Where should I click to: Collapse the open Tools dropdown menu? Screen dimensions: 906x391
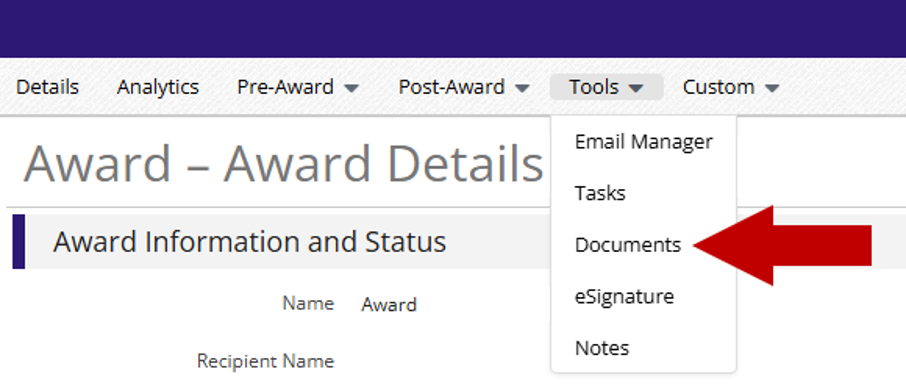607,87
